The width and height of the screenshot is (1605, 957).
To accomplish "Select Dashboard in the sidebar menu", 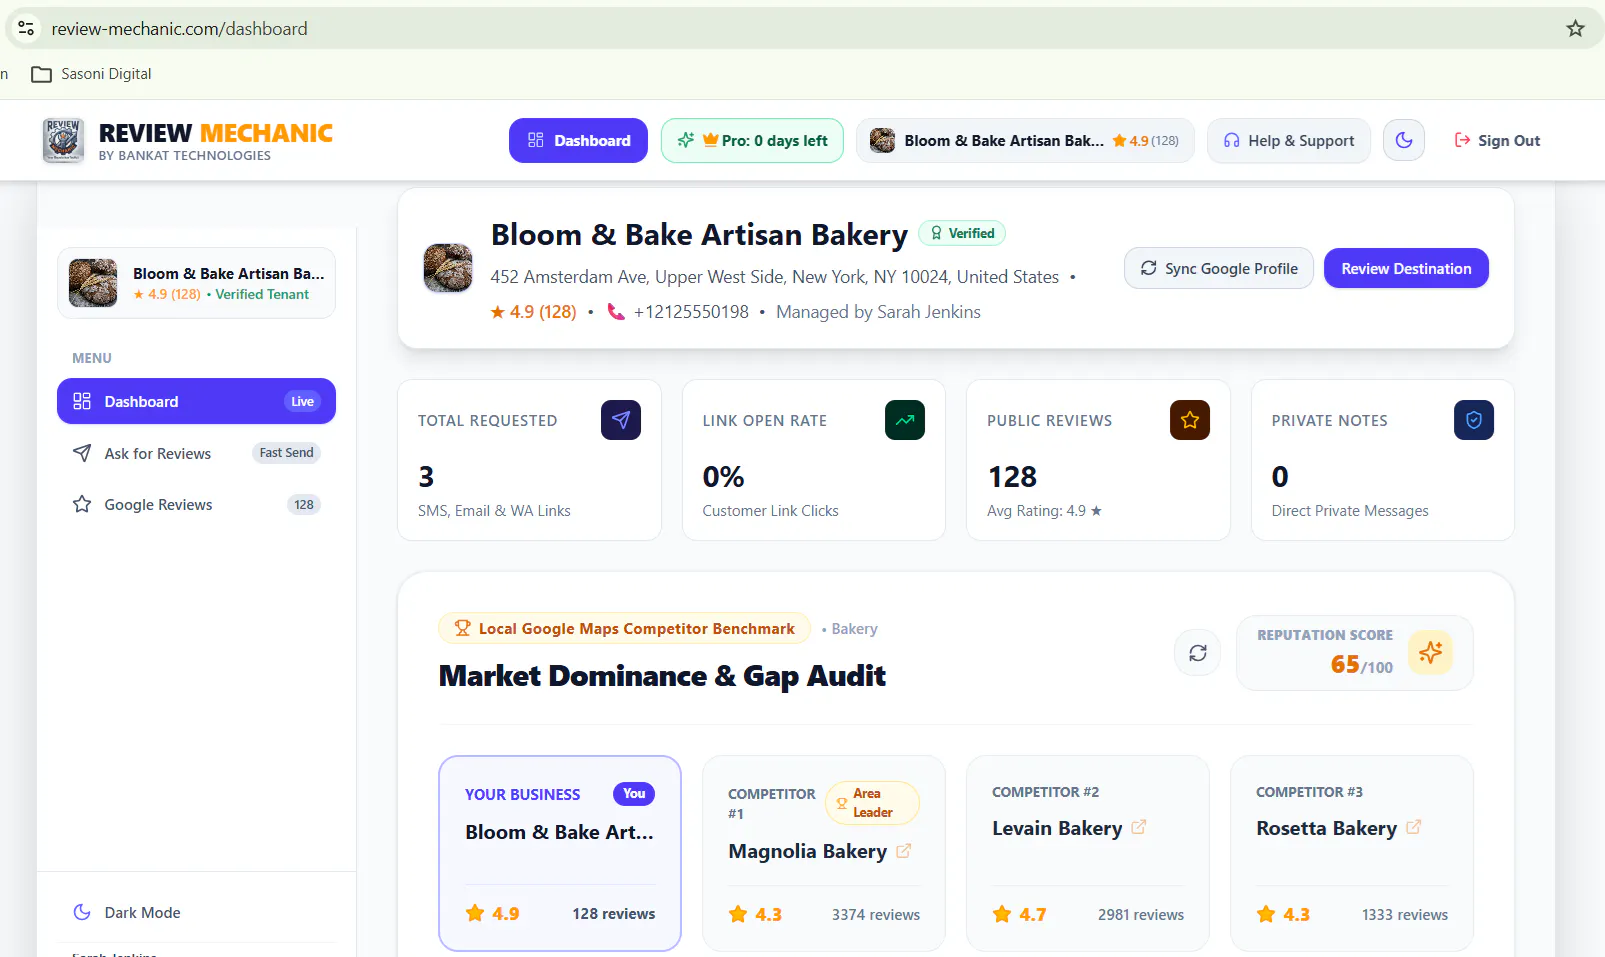I will [x=196, y=401].
